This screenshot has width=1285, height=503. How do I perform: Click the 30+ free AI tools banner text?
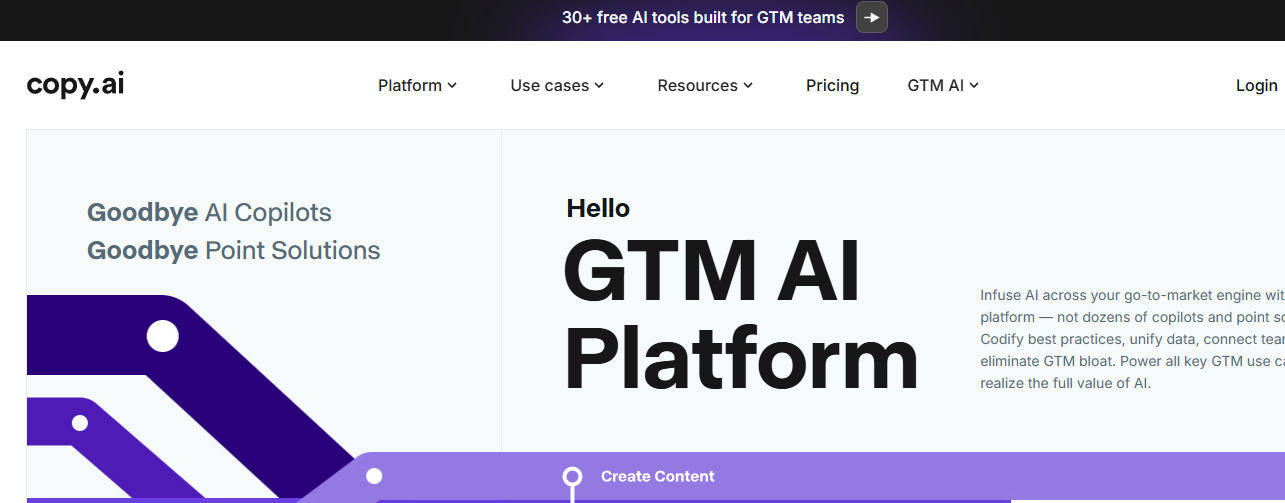703,17
